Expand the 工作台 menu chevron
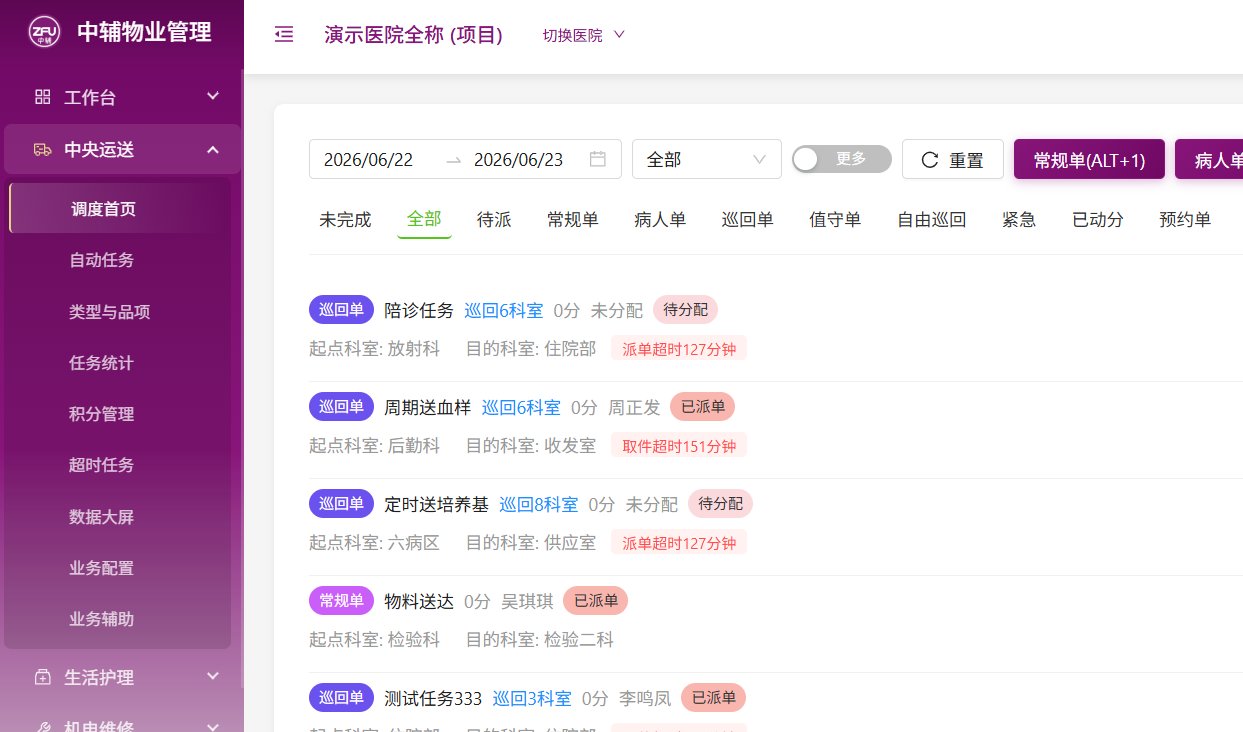Image resolution: width=1243 pixels, height=732 pixels. coord(213,96)
